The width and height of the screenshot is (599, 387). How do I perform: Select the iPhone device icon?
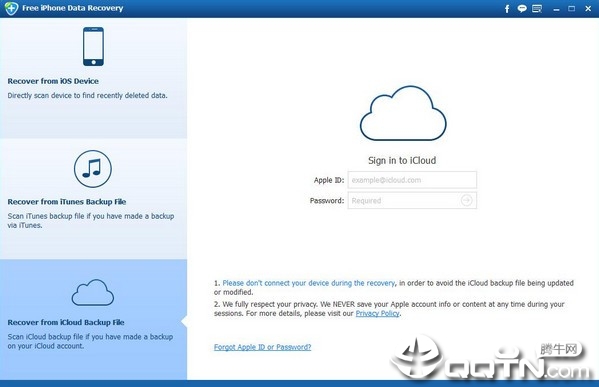(93, 46)
